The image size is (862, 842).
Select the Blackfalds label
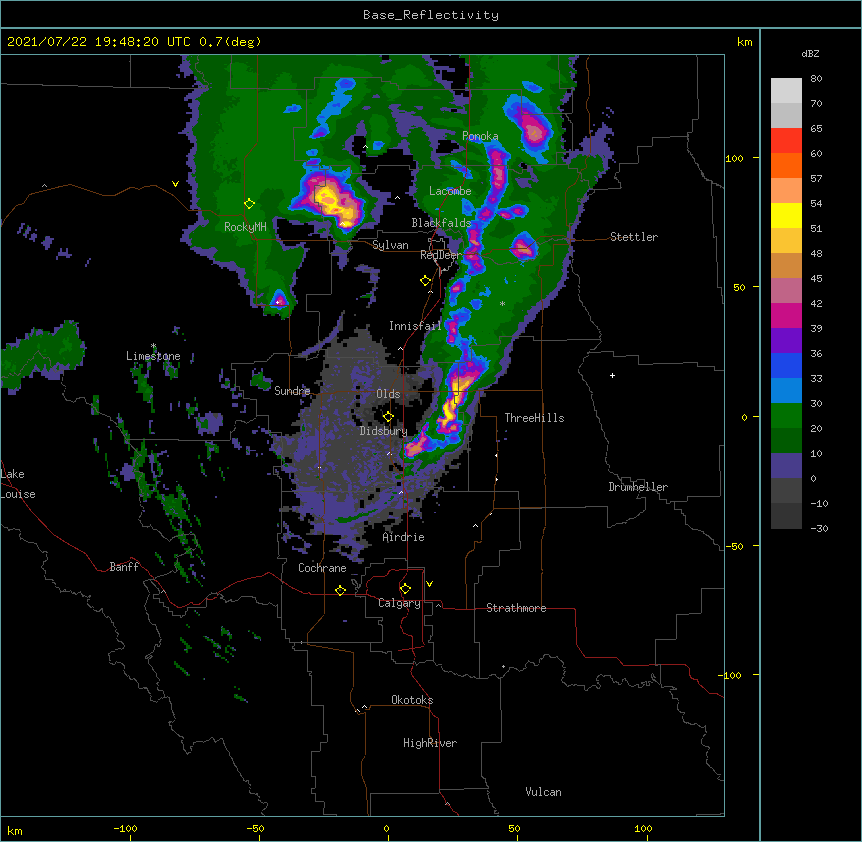pos(441,223)
